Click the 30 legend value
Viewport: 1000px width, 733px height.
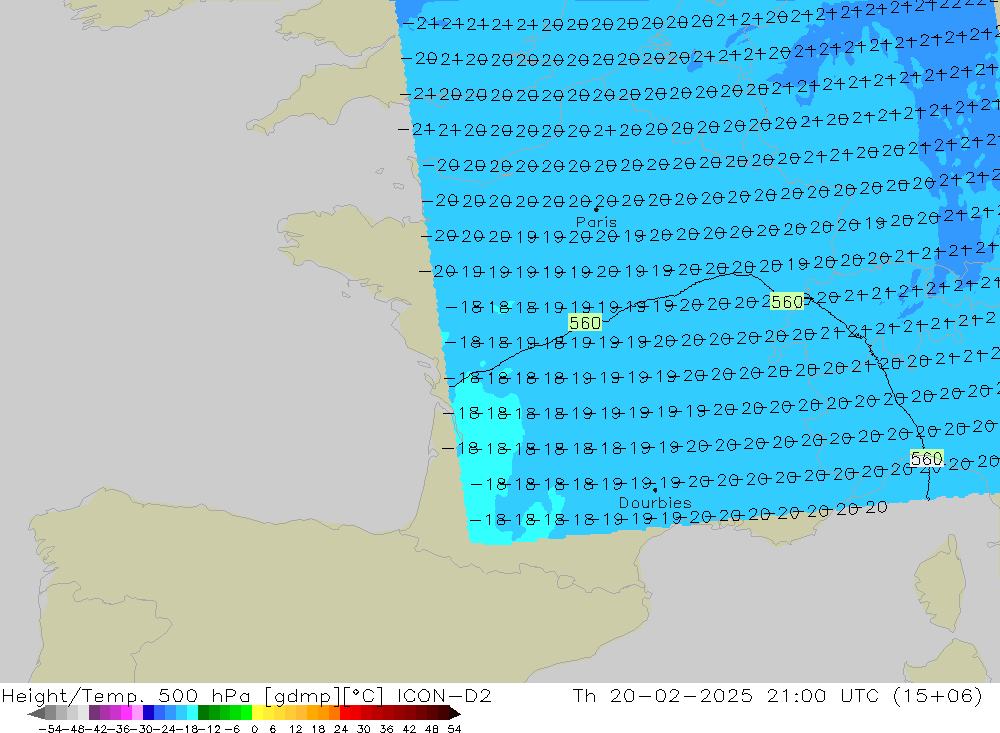pos(364,729)
